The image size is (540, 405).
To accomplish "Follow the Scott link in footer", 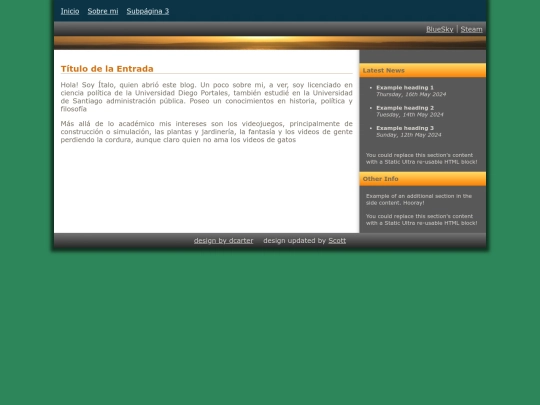I will tap(337, 240).
